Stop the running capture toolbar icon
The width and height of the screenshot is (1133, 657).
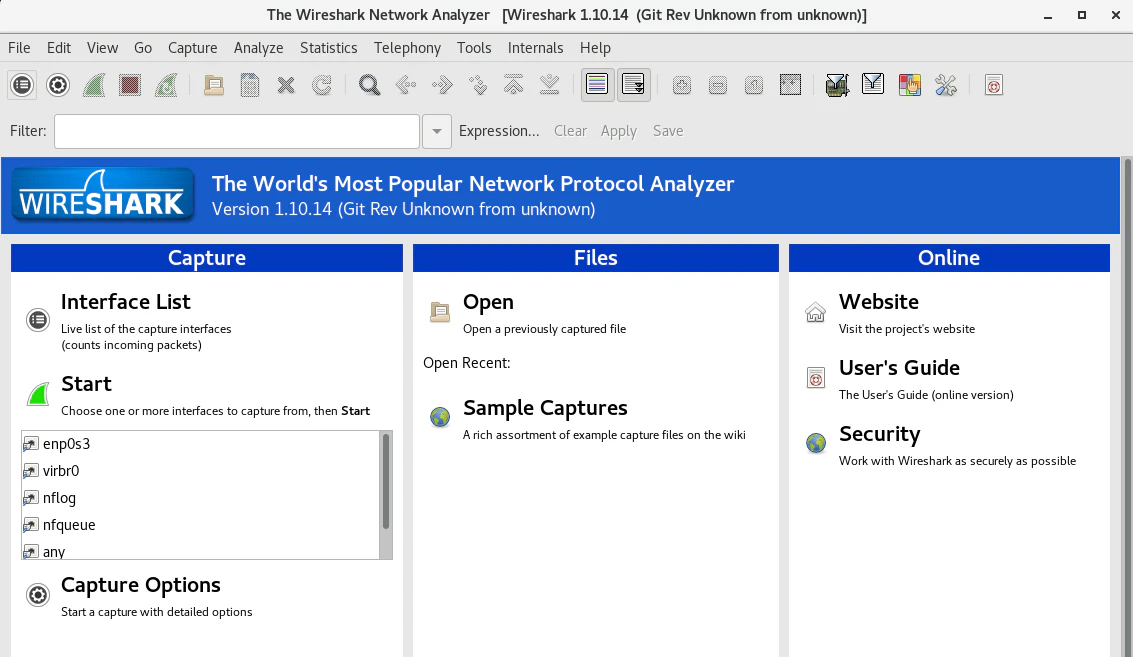coord(130,85)
